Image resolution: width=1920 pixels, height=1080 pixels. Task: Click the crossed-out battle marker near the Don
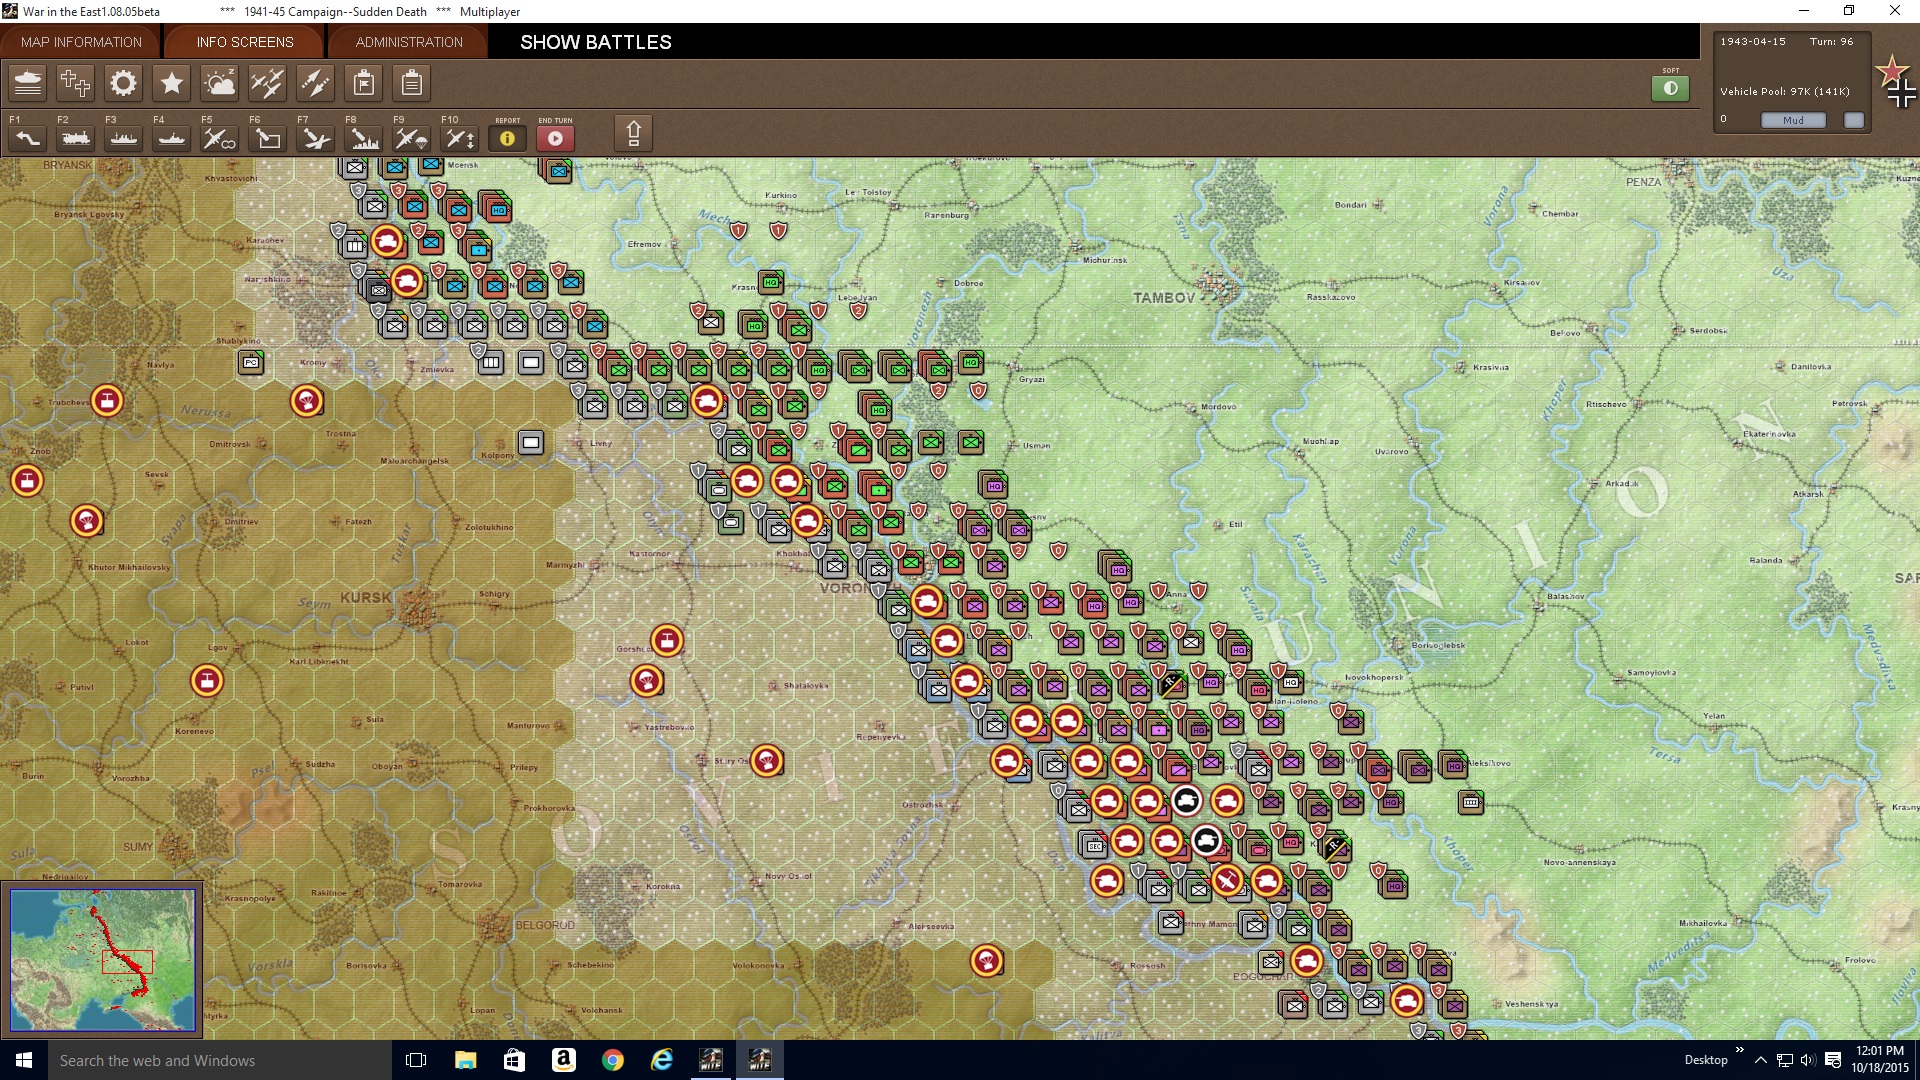coord(1227,881)
